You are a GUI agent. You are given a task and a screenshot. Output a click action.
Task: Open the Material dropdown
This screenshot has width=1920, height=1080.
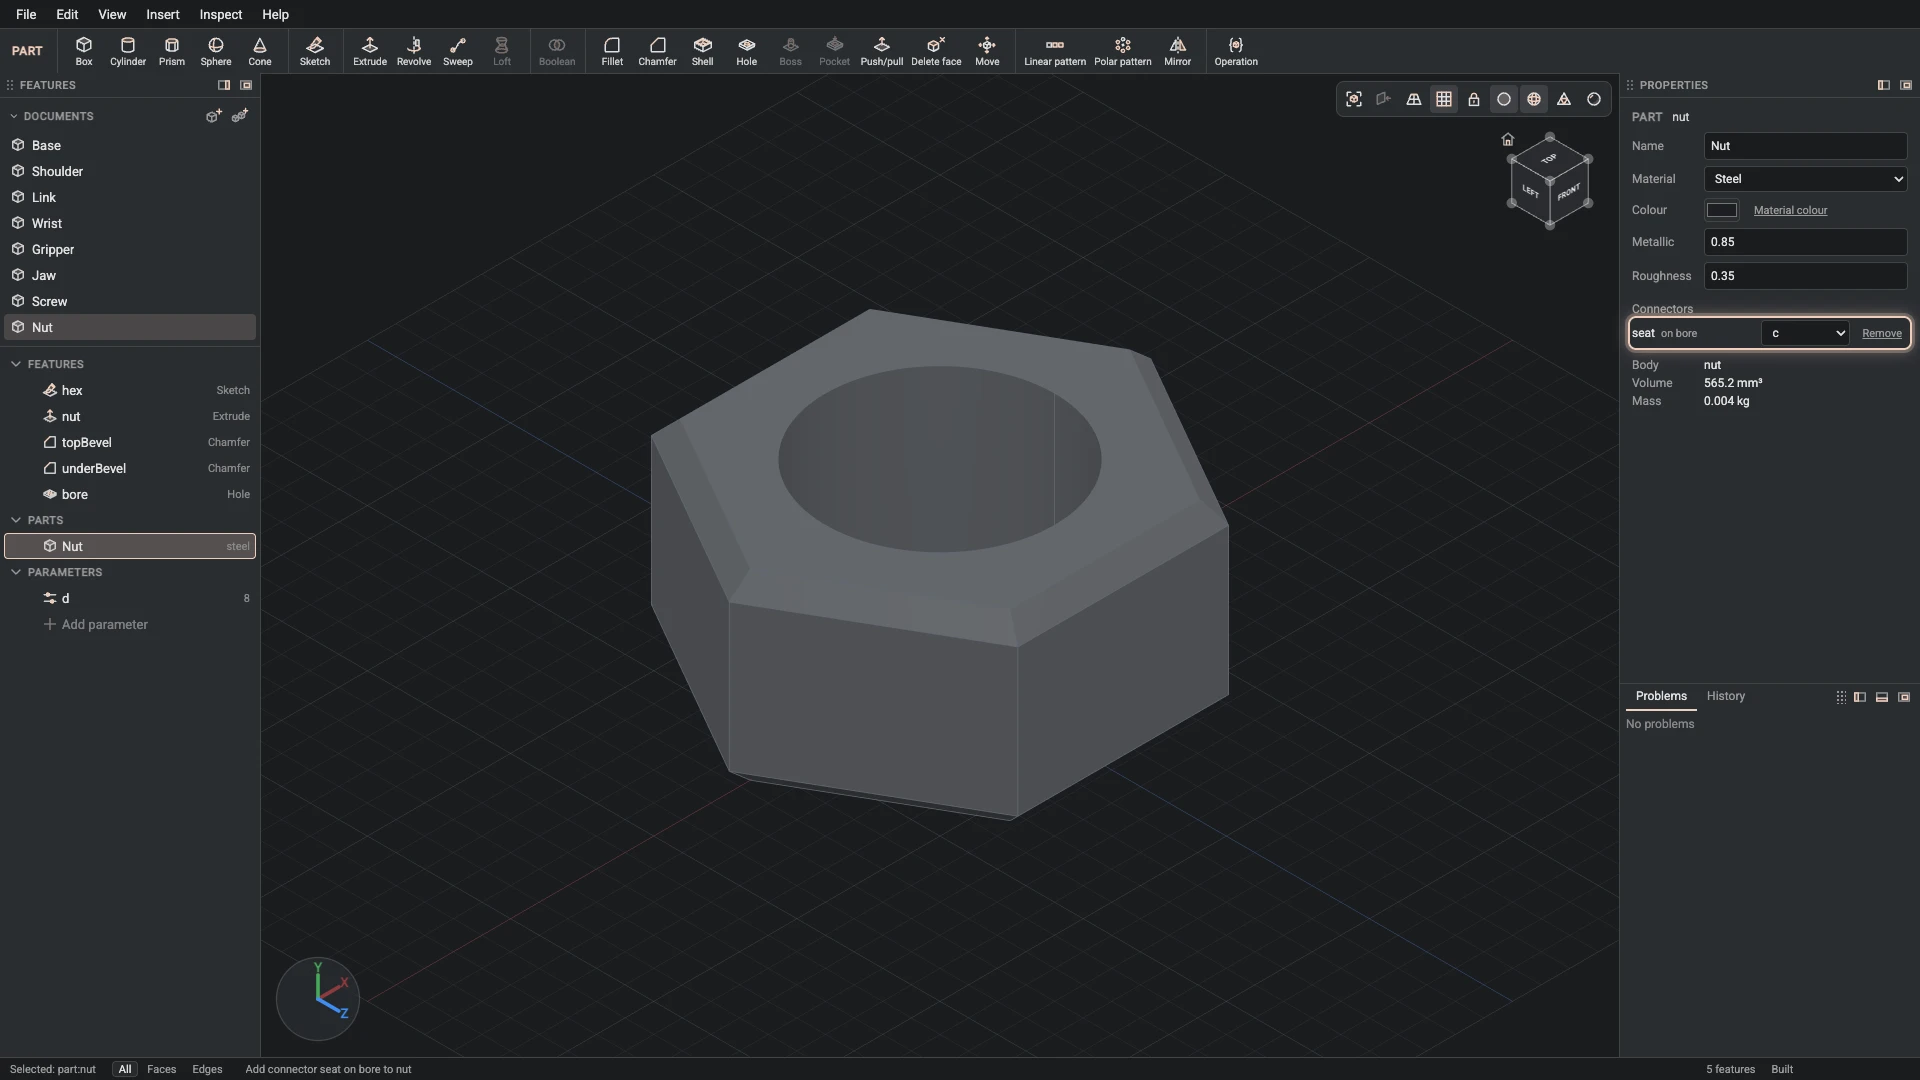[x=1805, y=179]
